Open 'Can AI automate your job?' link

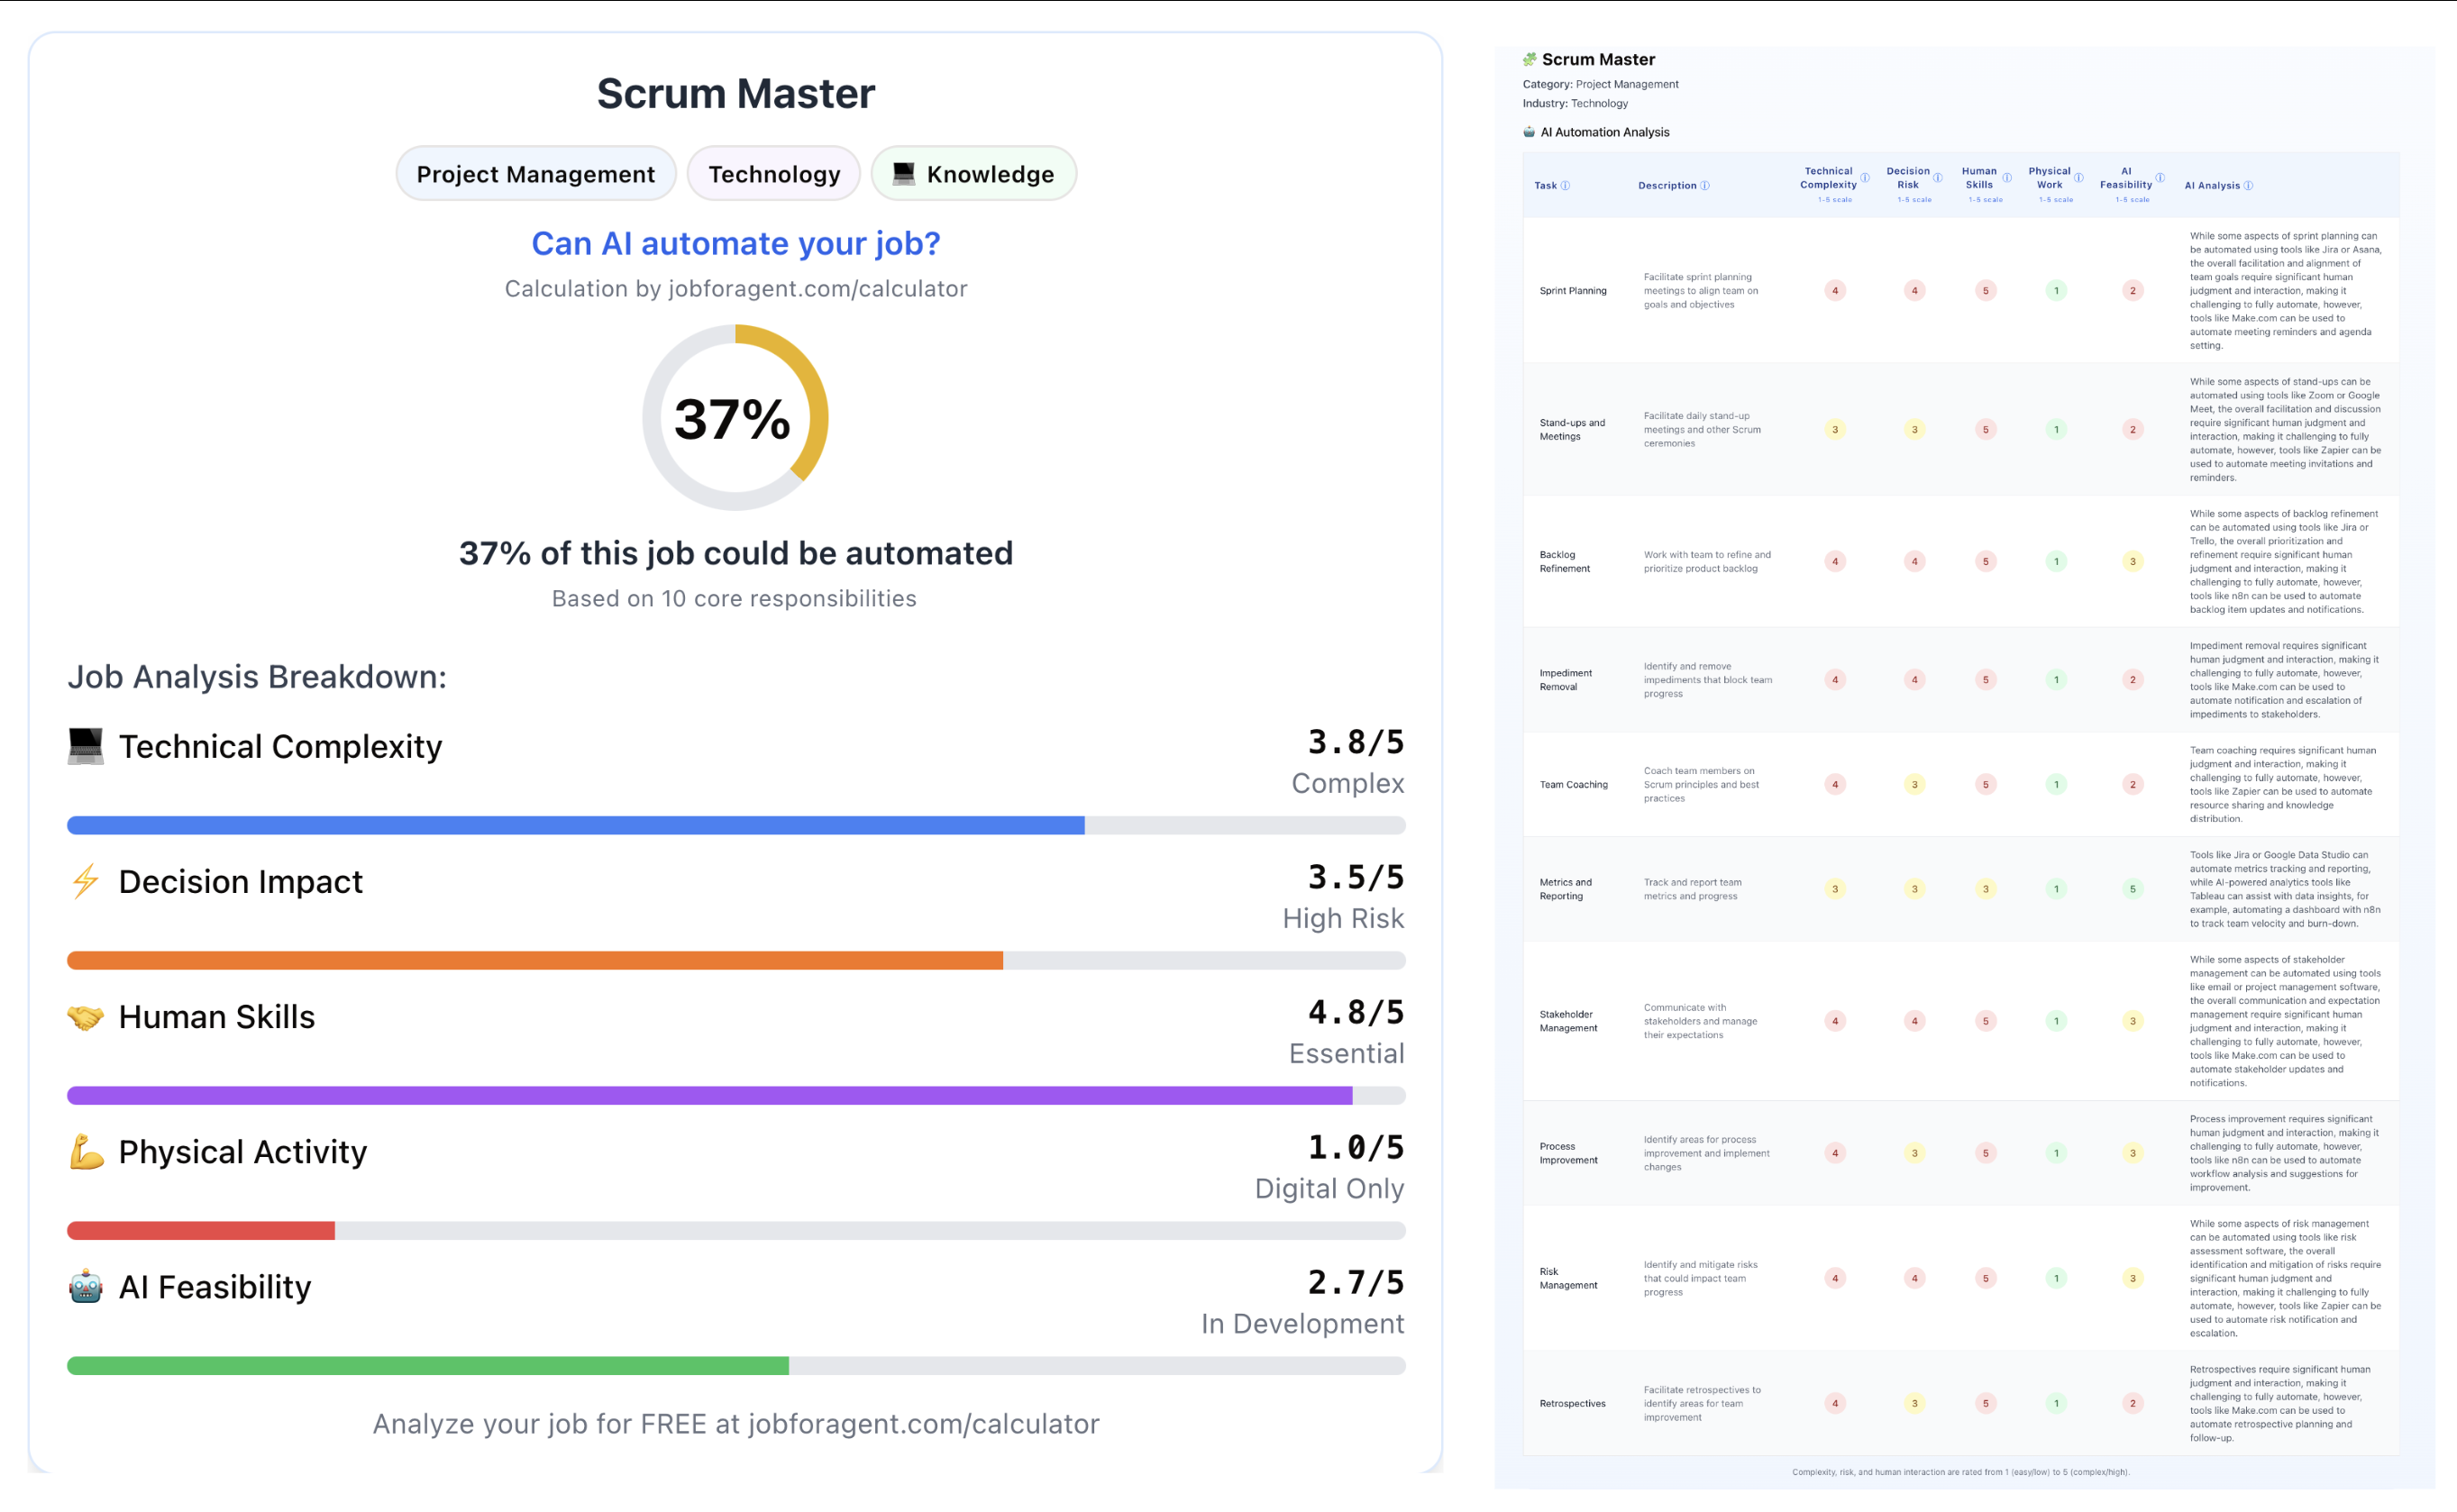coord(735,243)
